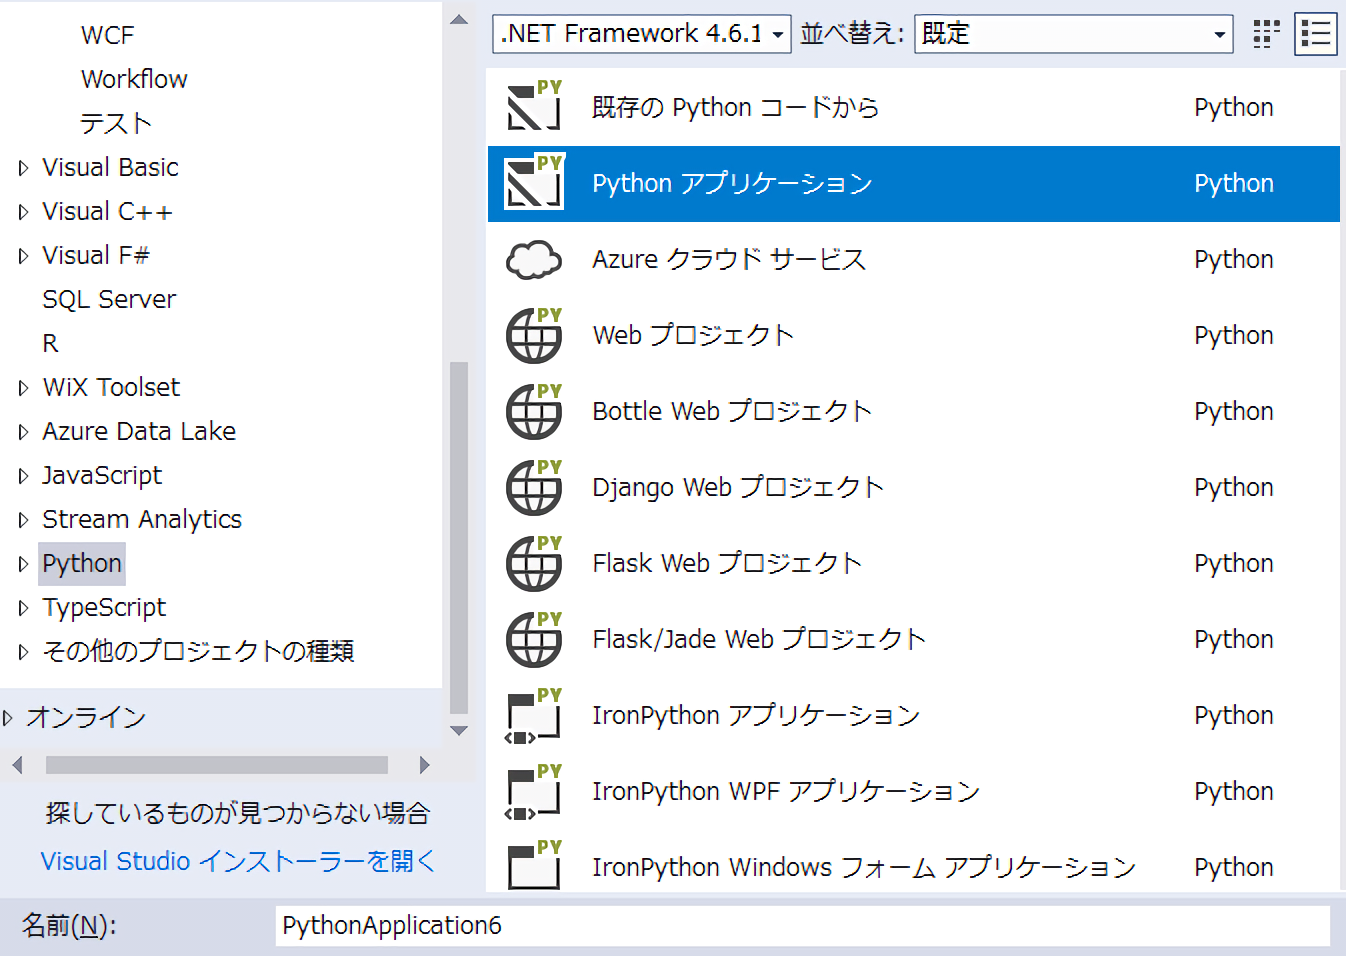1346x956 pixels.
Task: Select the SQL Server category
Action: click(109, 300)
